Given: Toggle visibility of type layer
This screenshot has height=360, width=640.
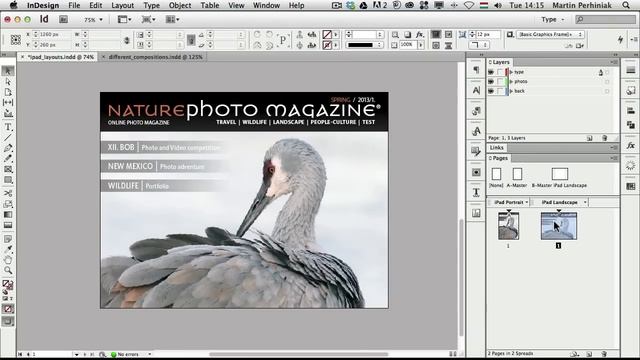Looking at the screenshot, I should [491, 72].
